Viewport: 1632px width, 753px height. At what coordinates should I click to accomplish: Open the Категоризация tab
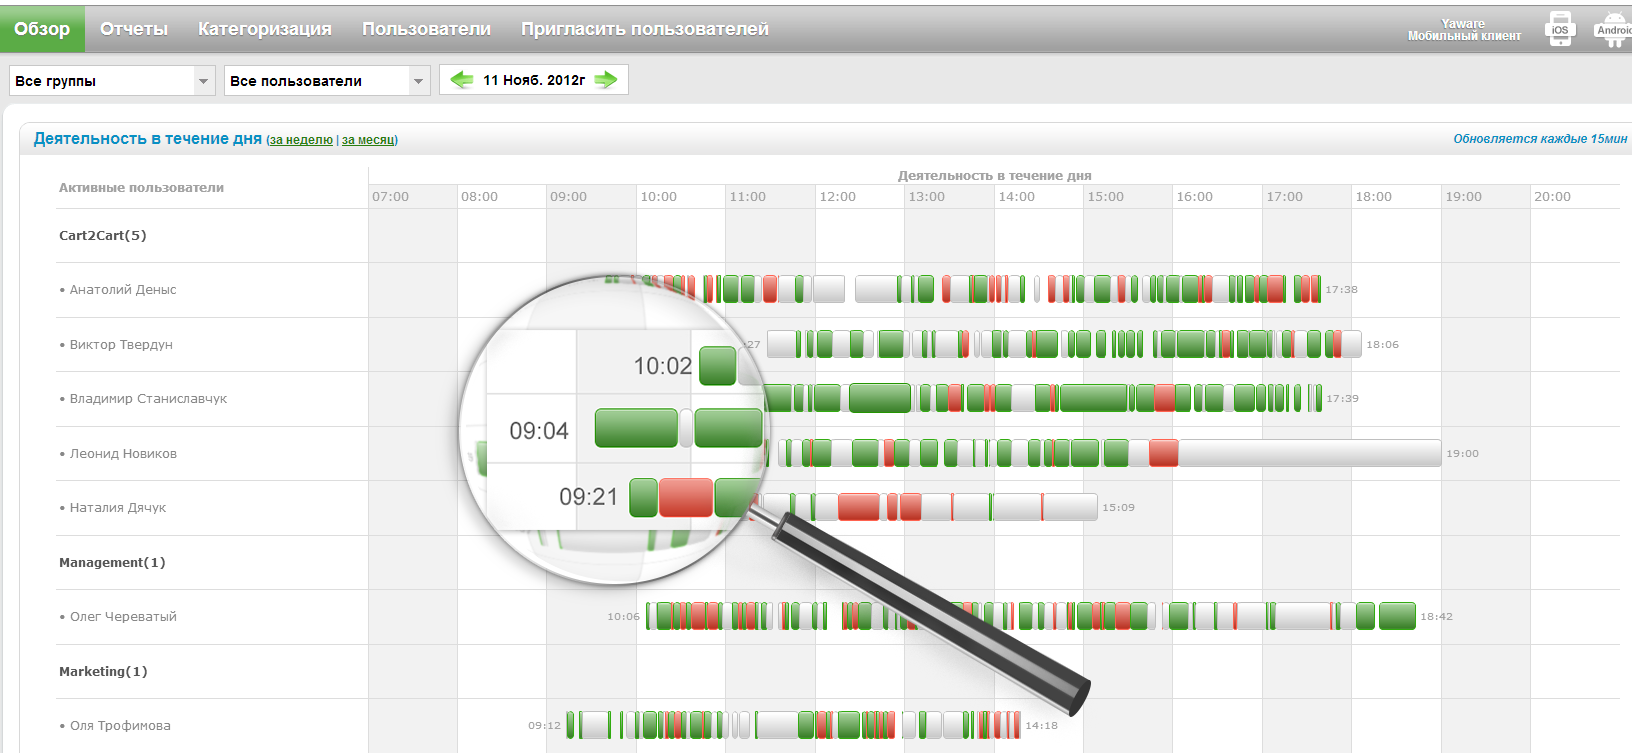265,29
